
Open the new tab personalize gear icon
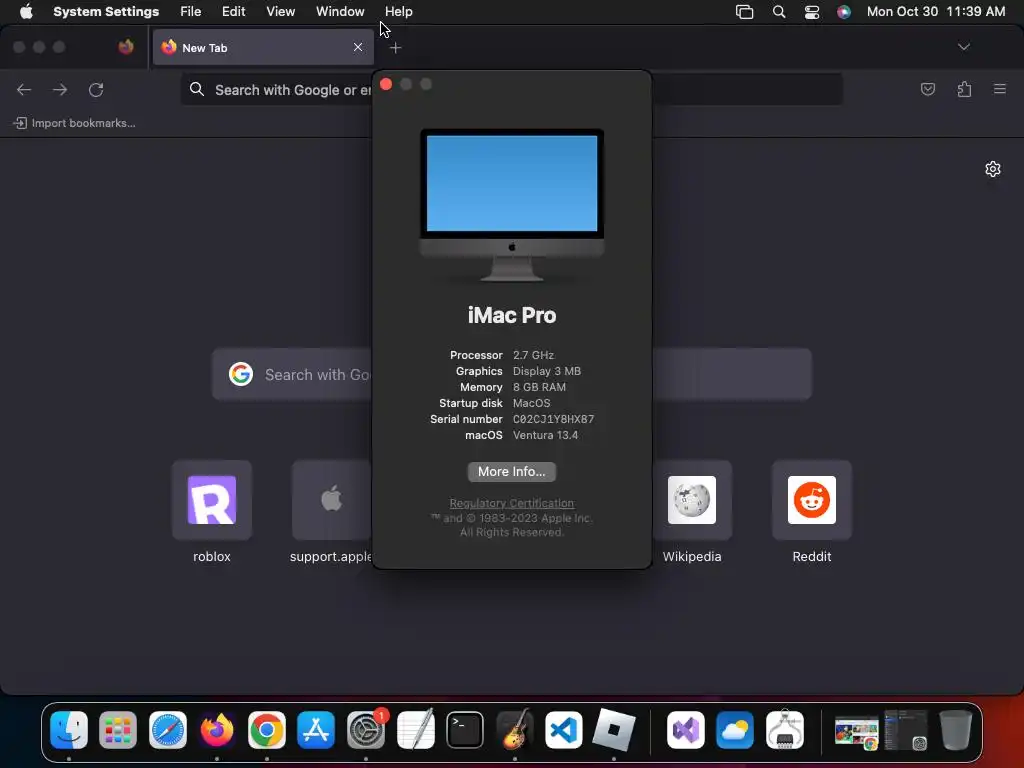993,169
